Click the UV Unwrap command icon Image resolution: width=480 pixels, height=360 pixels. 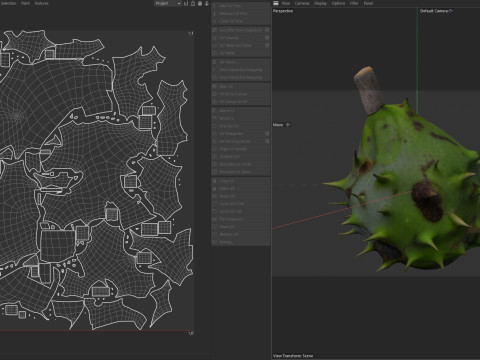click(x=215, y=38)
